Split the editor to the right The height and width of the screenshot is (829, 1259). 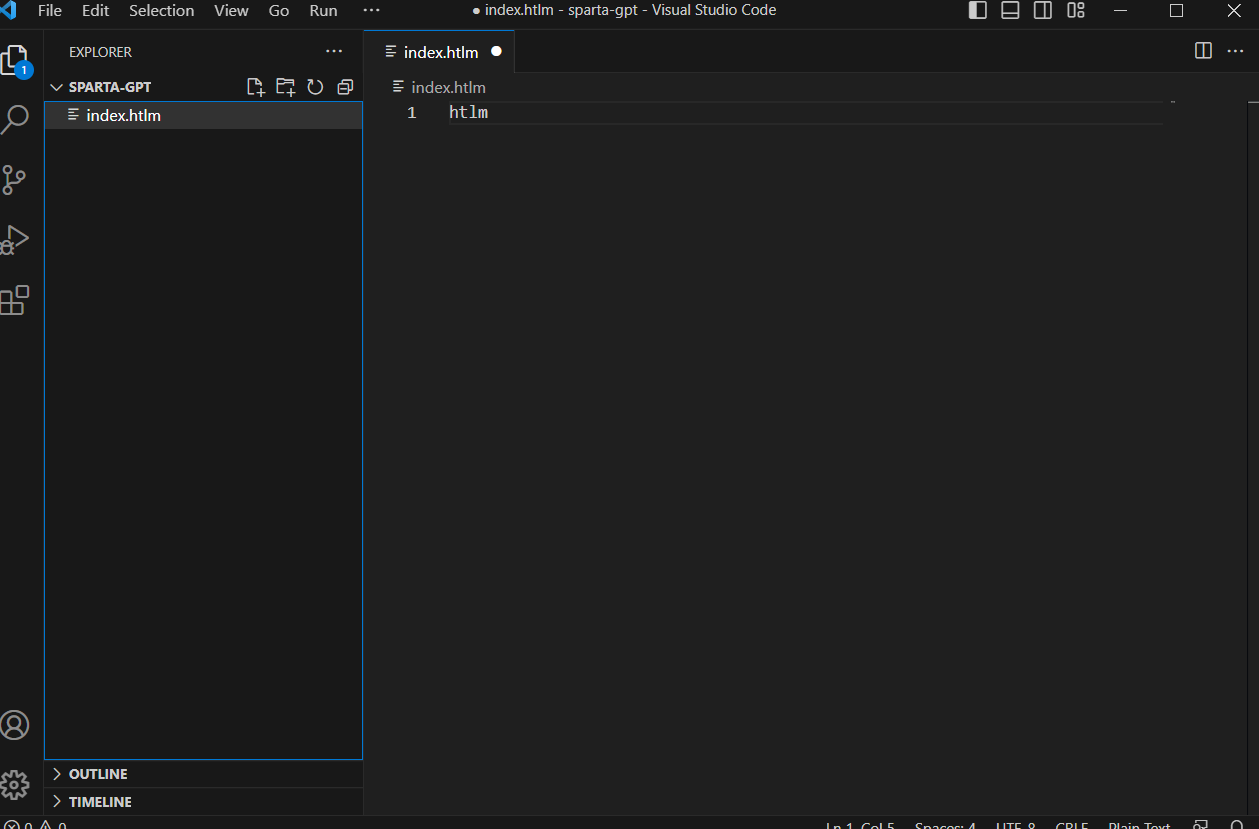point(1204,51)
